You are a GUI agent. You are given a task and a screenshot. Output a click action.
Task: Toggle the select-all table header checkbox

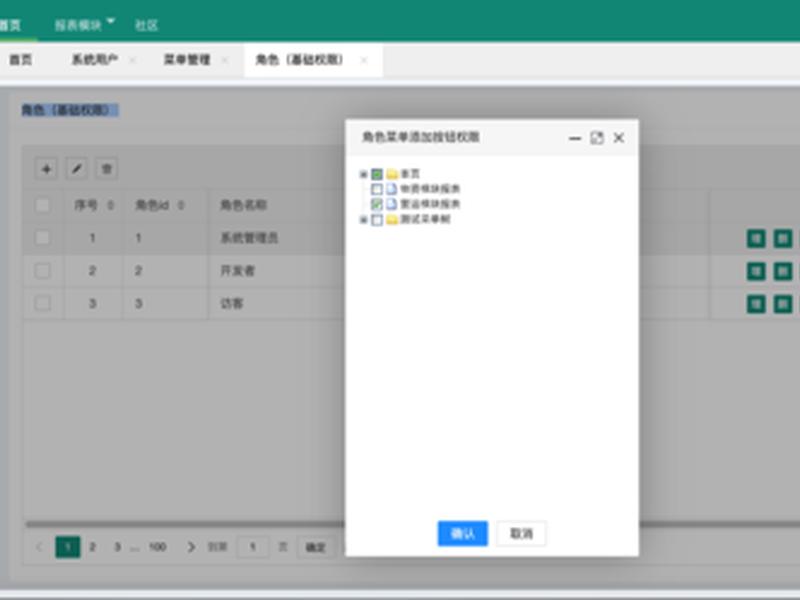[x=42, y=205]
